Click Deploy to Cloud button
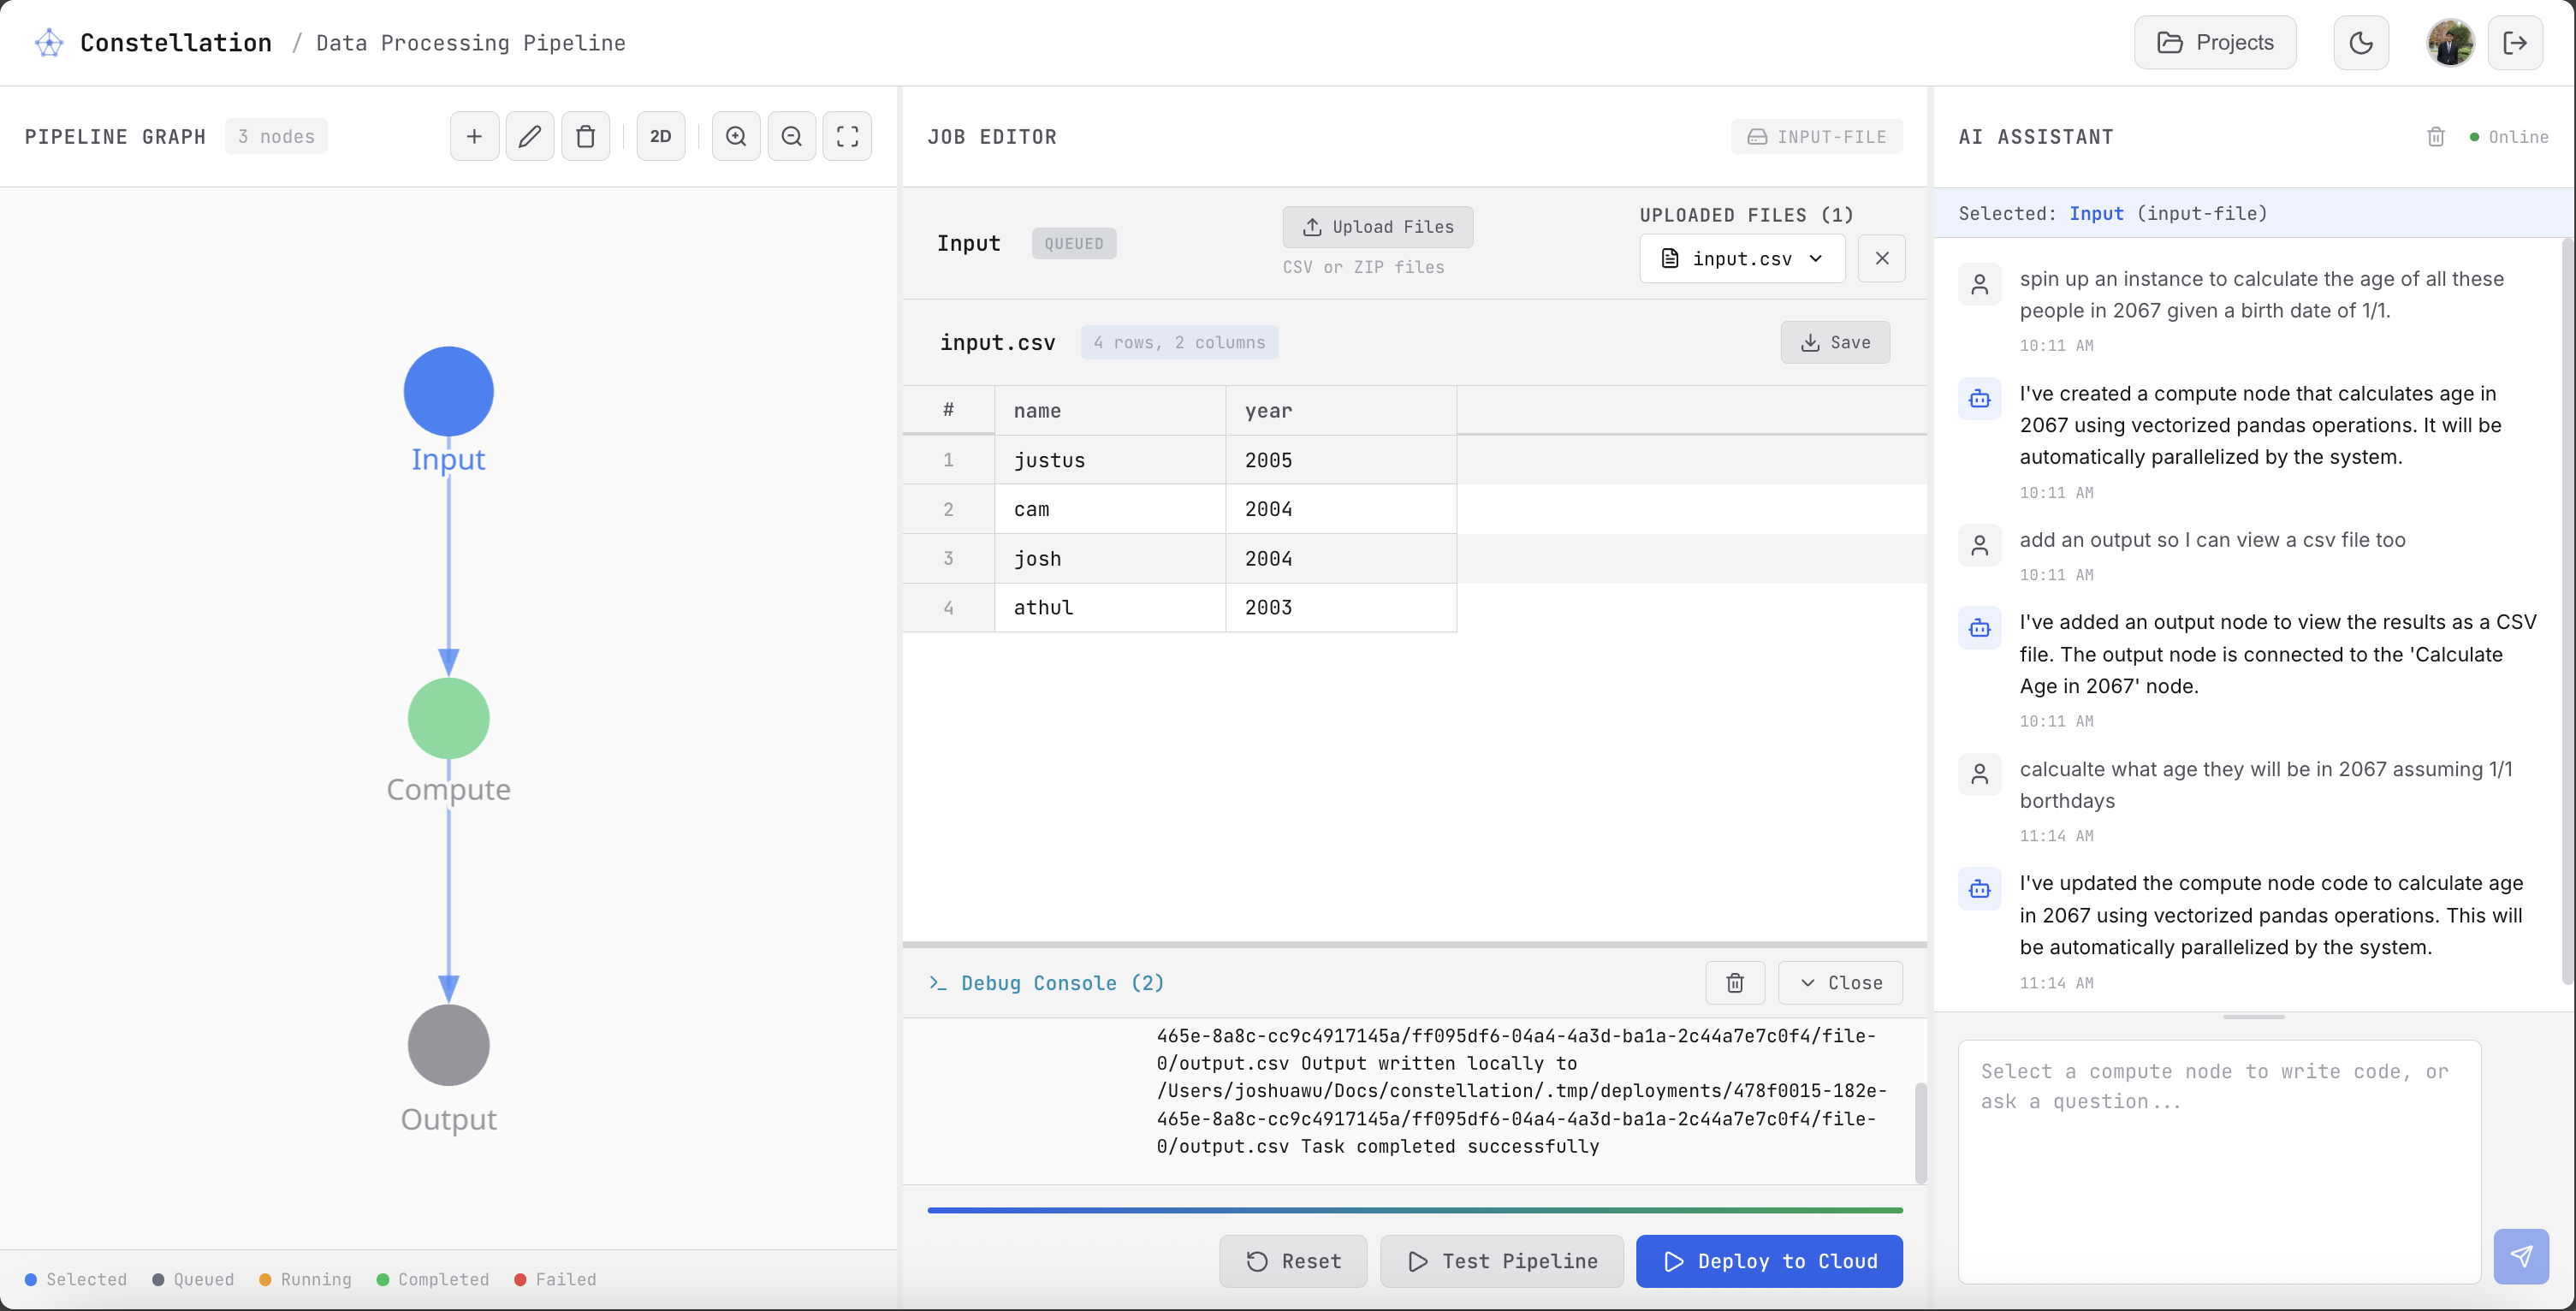 (x=1769, y=1261)
